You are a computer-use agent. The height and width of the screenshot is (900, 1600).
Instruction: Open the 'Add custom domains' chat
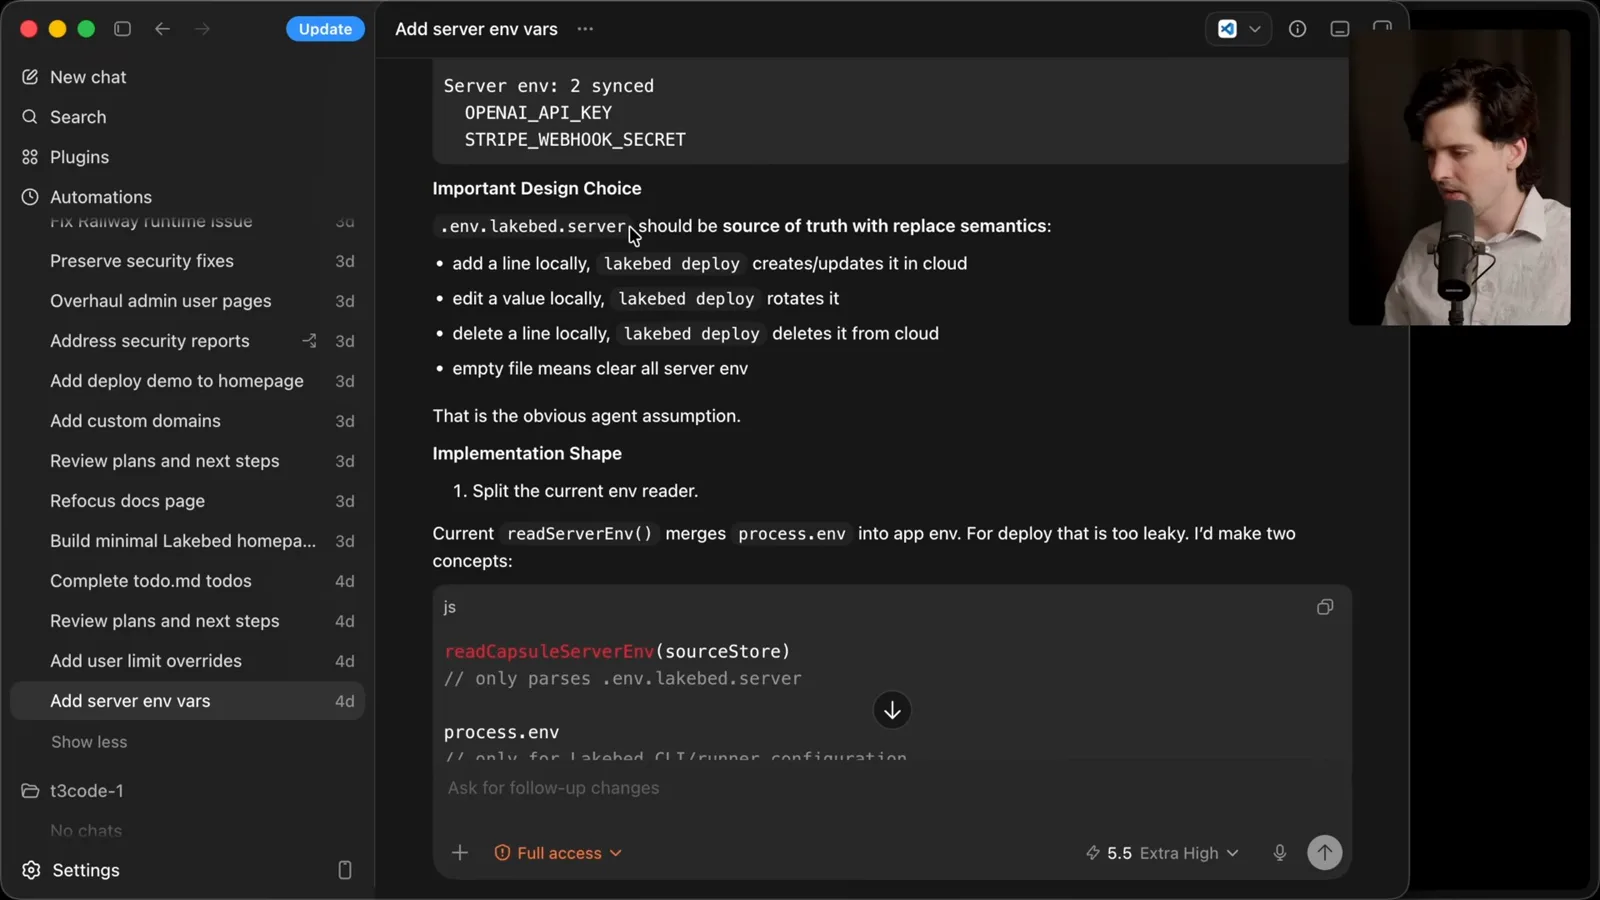click(x=187, y=421)
